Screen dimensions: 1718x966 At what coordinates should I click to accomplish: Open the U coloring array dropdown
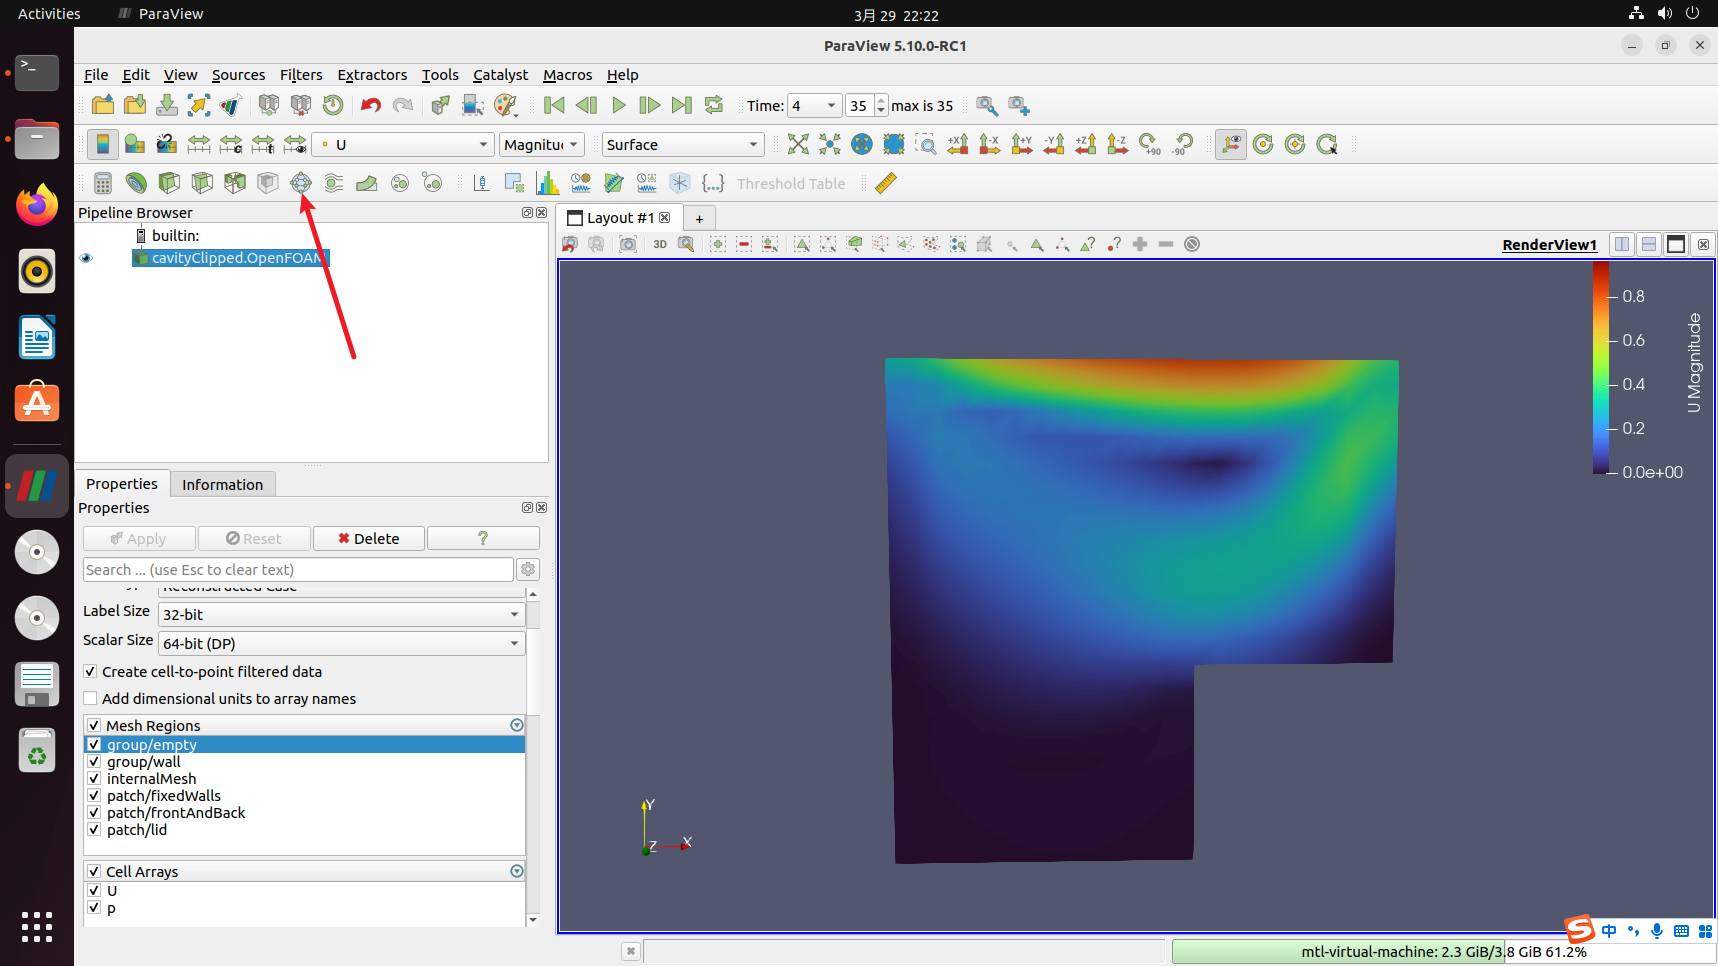pos(404,144)
